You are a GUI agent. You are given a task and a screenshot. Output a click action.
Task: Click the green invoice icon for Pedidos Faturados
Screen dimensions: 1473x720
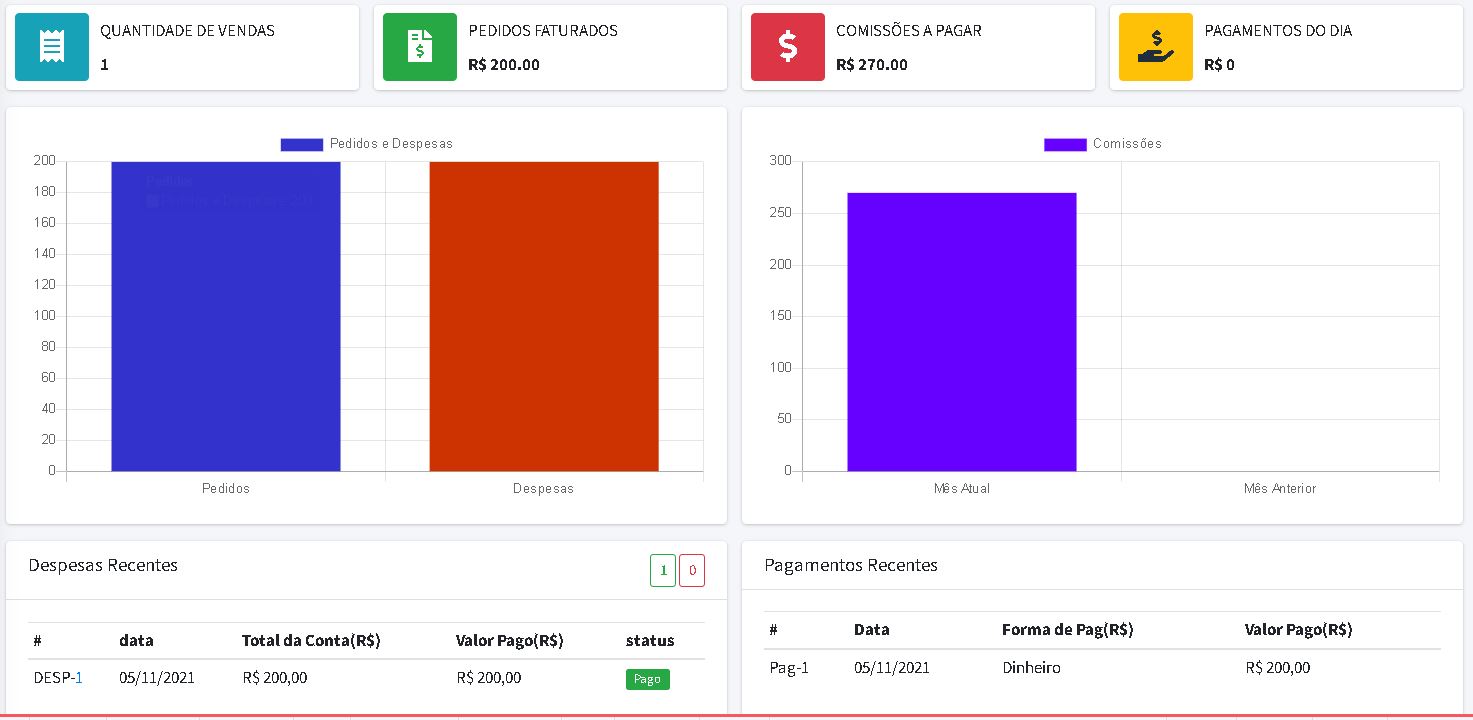pos(420,47)
